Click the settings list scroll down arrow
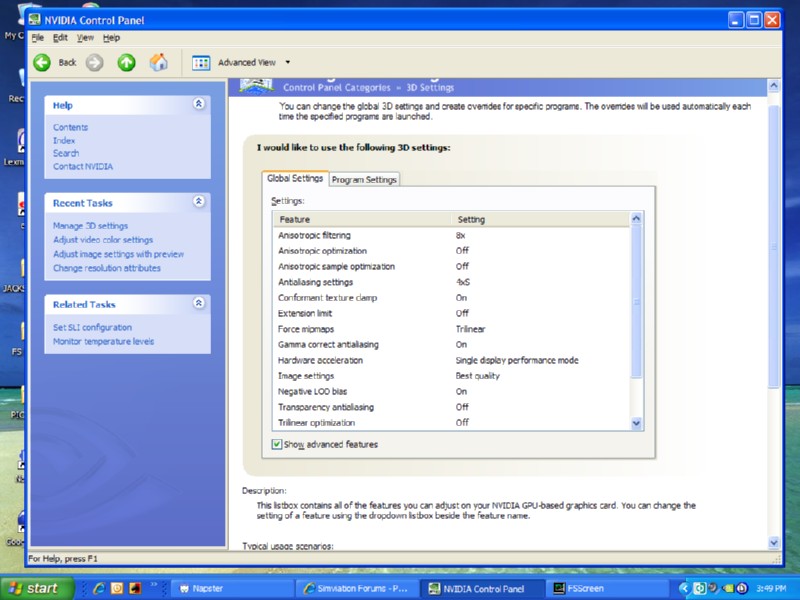The width and height of the screenshot is (800, 600). pyautogui.click(x=637, y=423)
